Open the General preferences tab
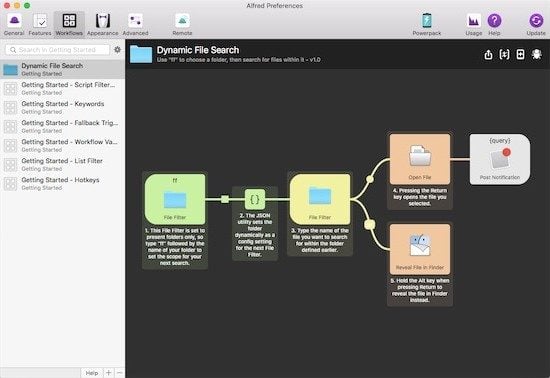The image size is (550, 378). [x=14, y=25]
